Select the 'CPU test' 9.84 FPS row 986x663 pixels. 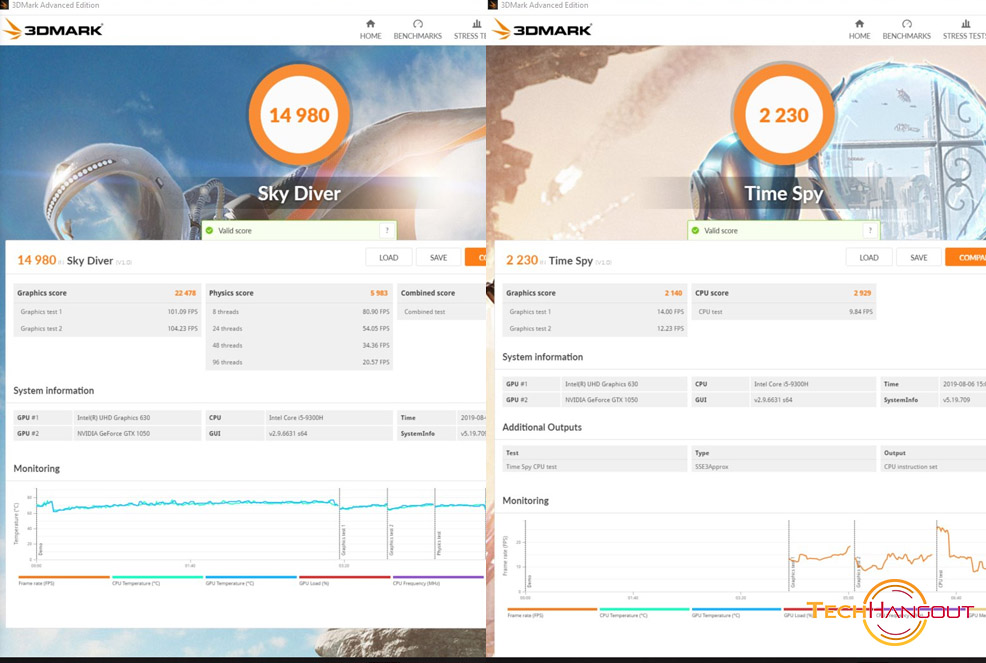point(784,311)
